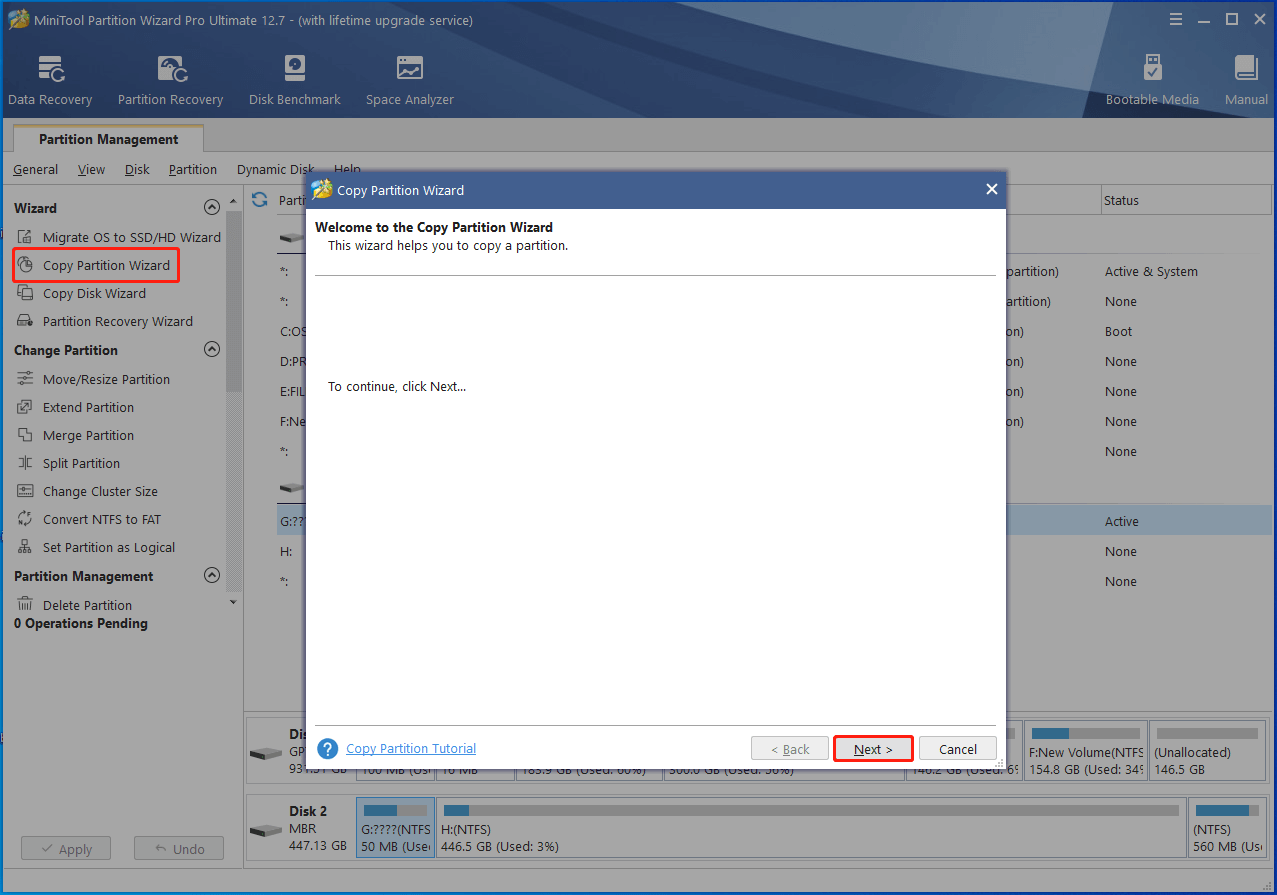Collapse the Wizard section
The image size is (1277, 895).
click(211, 208)
